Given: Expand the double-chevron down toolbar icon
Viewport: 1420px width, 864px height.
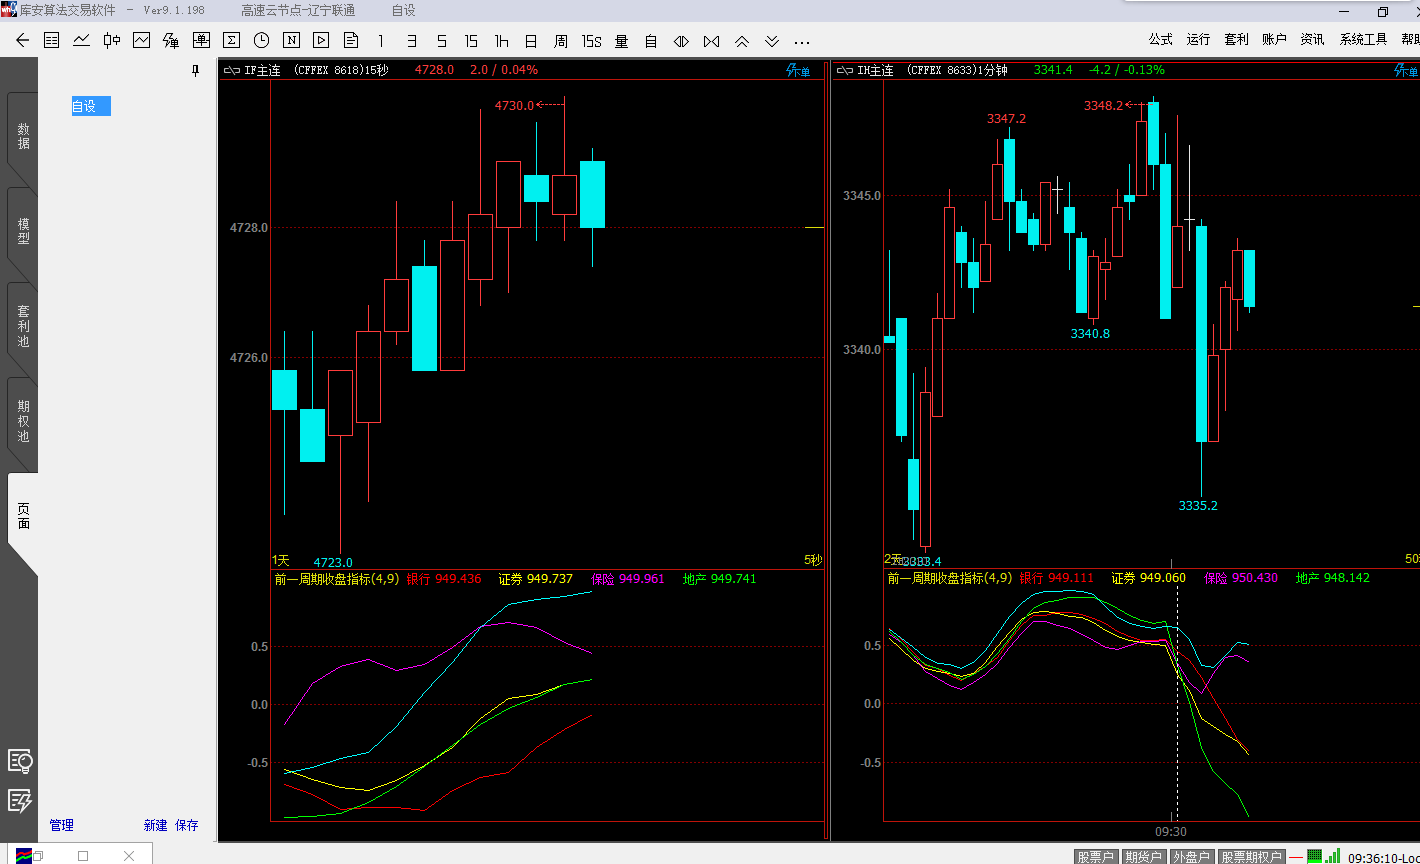Looking at the screenshot, I should (772, 41).
